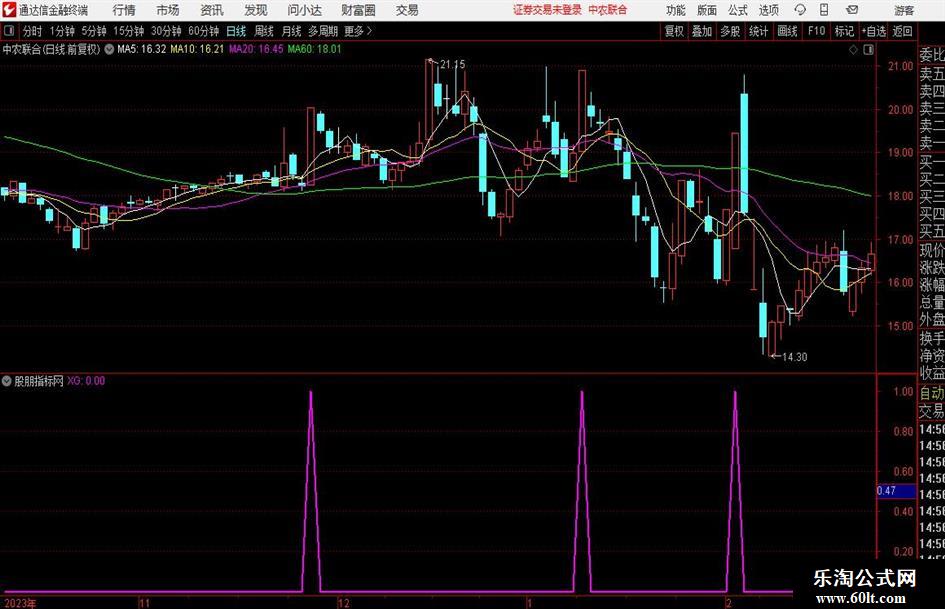
Task: Click the MA20: 16.45 indicator value
Action: point(256,49)
